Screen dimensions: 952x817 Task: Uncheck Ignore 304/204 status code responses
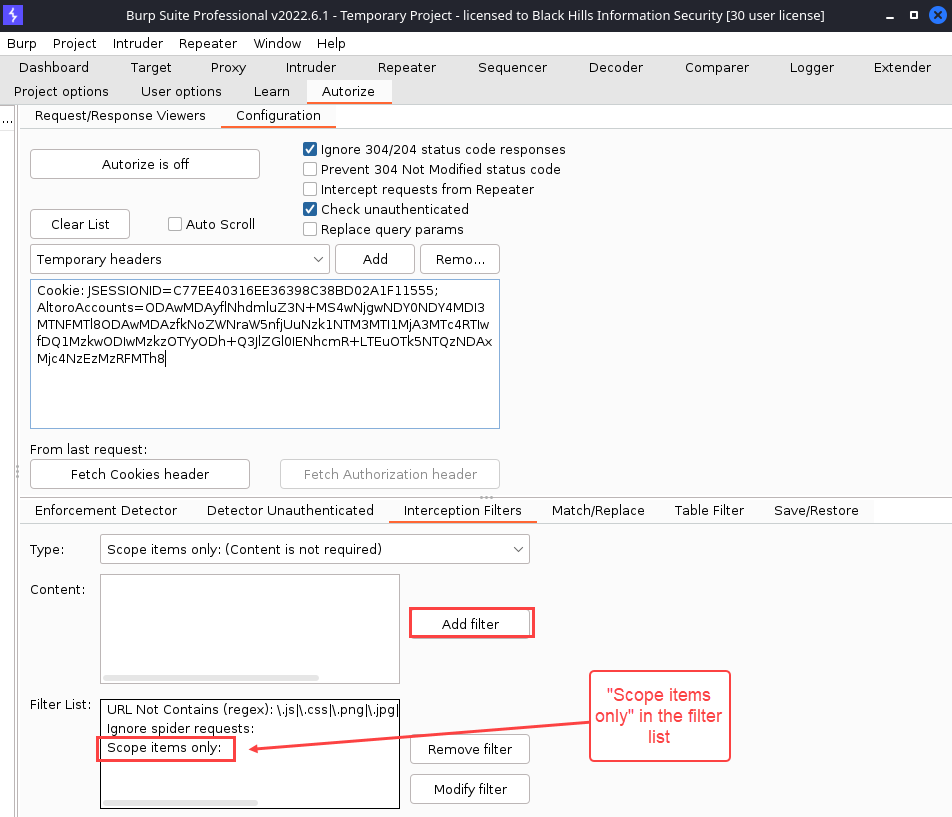tap(310, 149)
